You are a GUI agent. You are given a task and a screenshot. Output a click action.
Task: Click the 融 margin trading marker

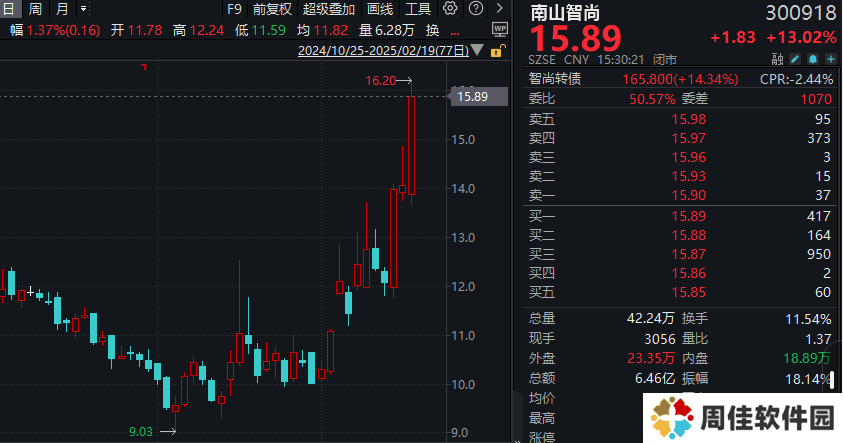pos(777,59)
